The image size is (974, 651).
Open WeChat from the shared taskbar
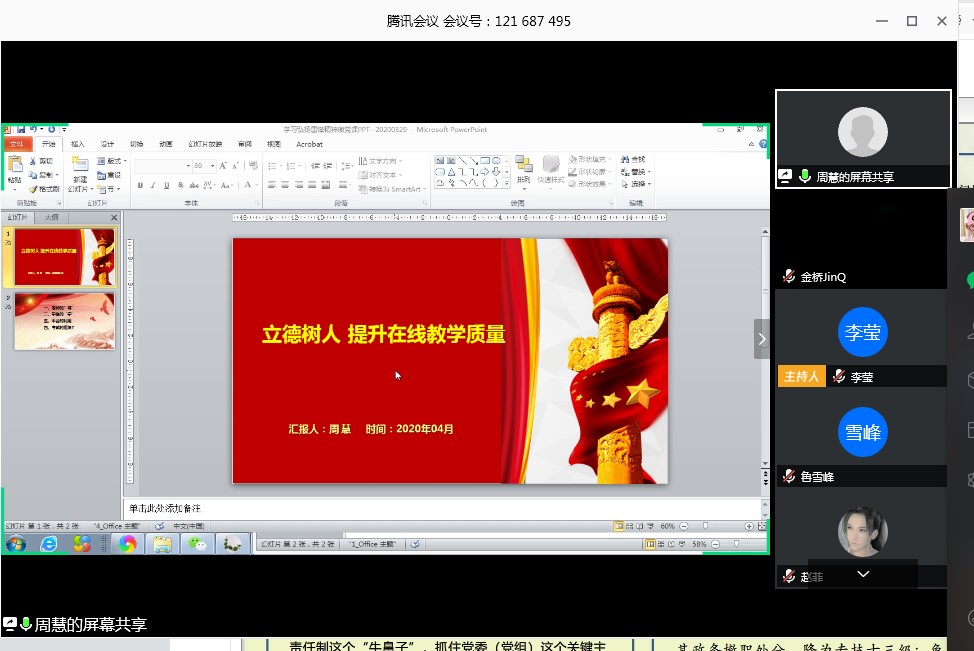[x=199, y=544]
